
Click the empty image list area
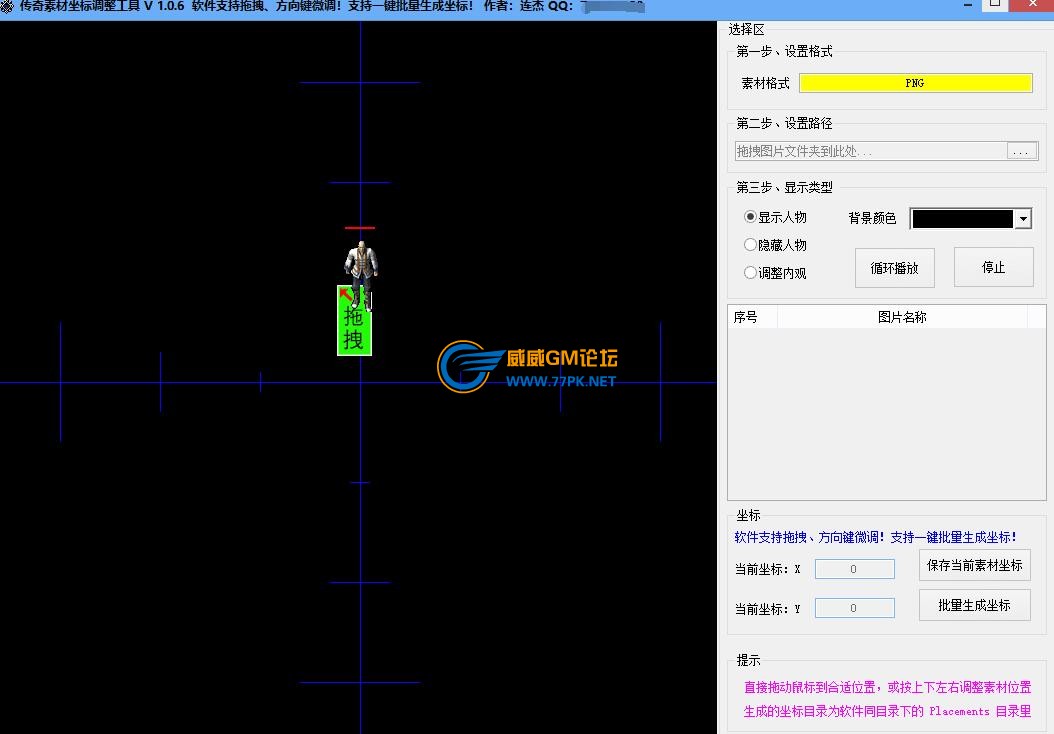point(887,413)
